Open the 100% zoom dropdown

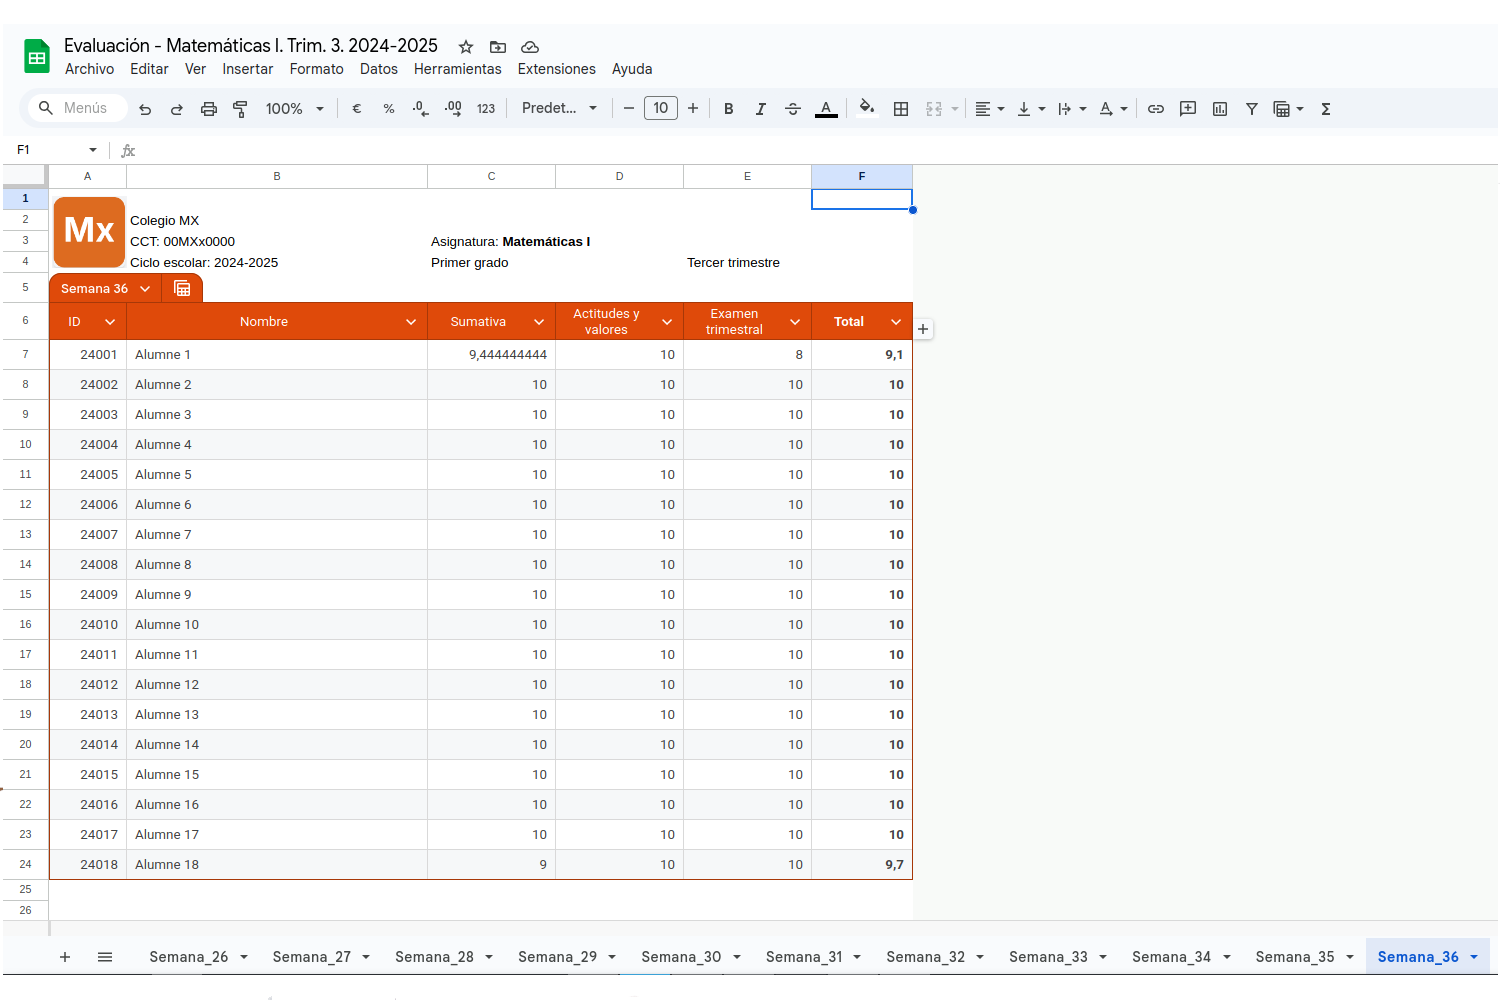pyautogui.click(x=294, y=109)
